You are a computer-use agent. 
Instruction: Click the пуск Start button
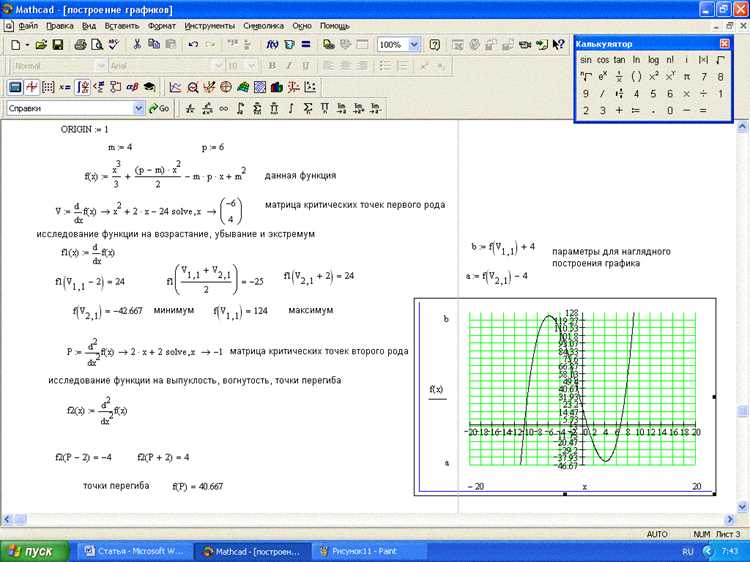tap(35, 551)
